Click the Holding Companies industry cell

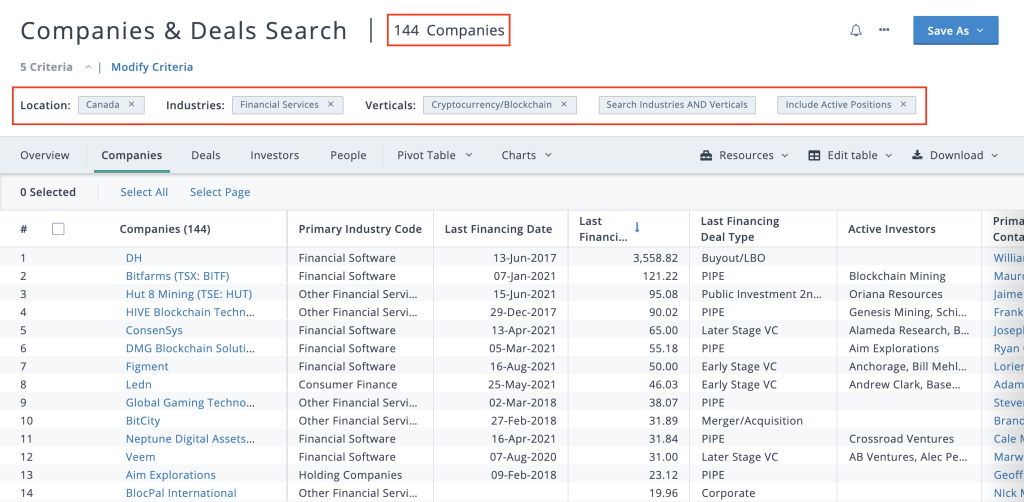pos(350,475)
